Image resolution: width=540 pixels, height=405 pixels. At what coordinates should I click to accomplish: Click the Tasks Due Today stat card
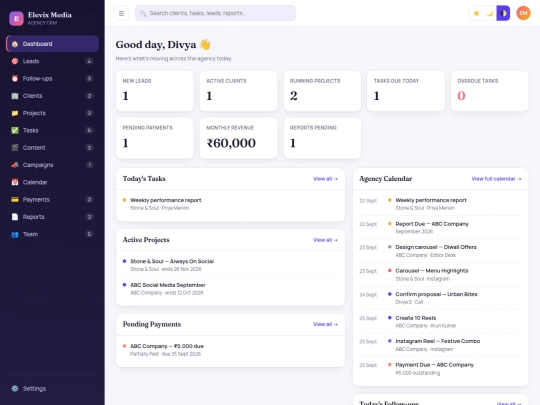tap(406, 91)
